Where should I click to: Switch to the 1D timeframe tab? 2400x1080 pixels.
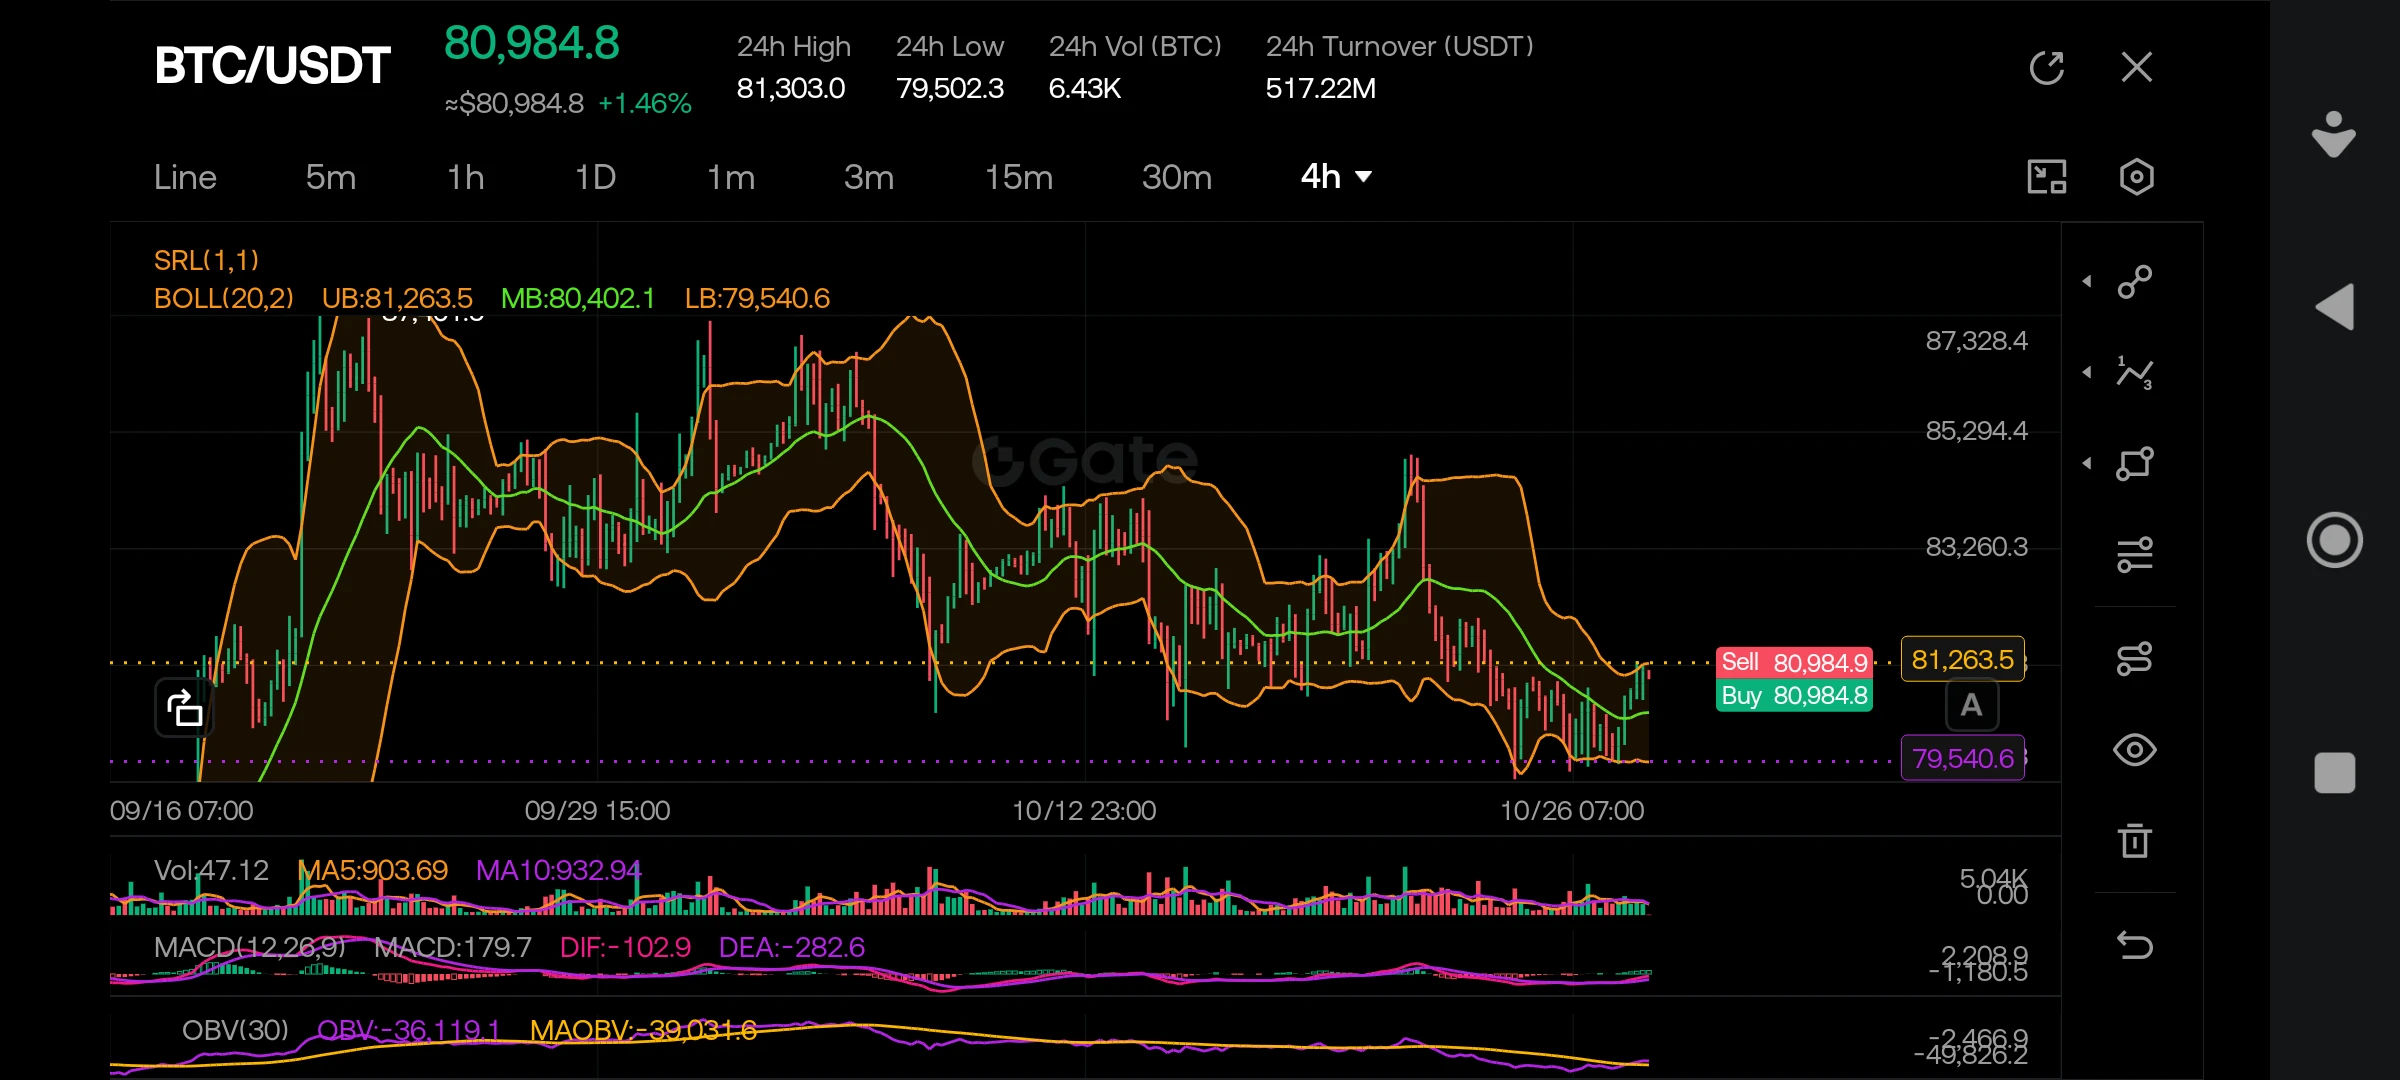tap(595, 177)
